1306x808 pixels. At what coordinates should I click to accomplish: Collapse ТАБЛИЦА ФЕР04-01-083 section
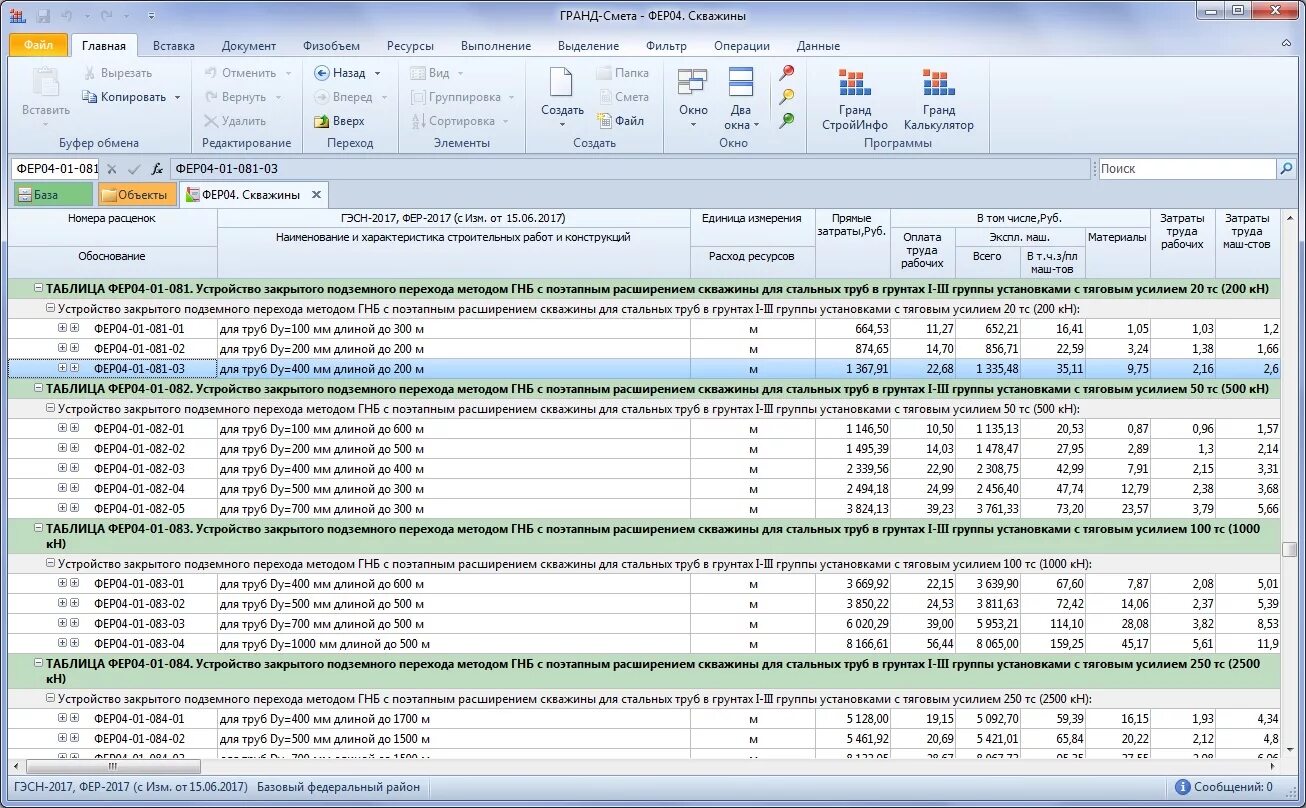(38, 527)
